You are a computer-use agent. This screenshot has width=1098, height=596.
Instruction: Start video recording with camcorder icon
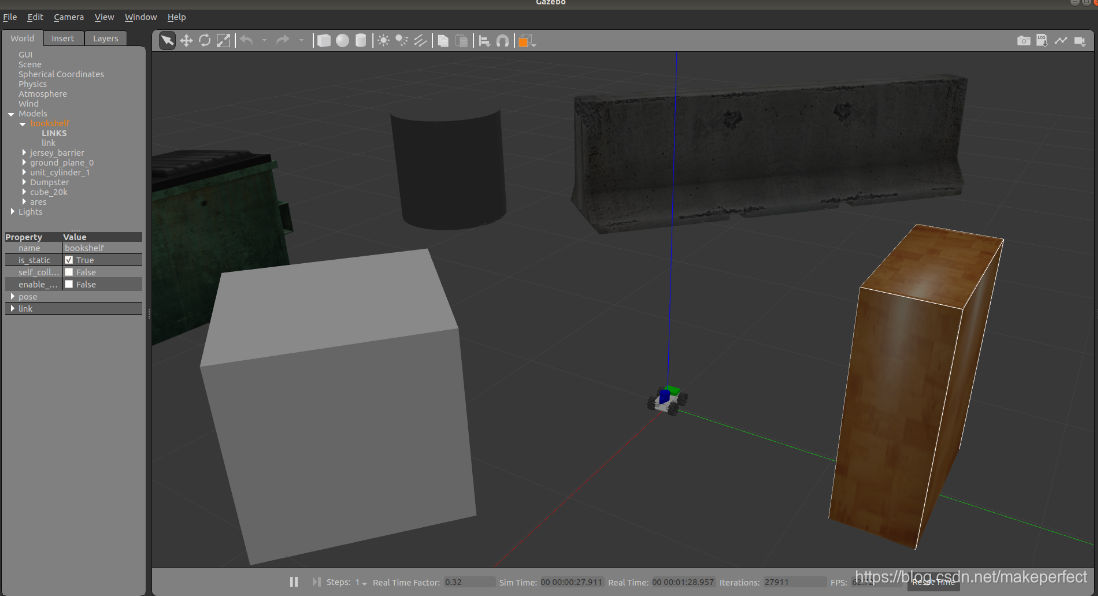tap(1080, 41)
